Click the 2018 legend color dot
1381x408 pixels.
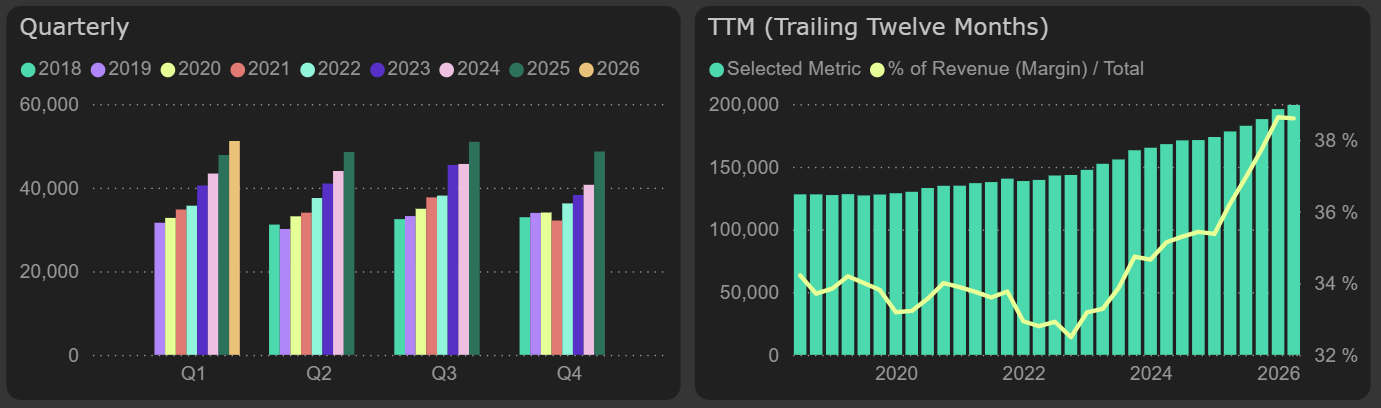27,70
